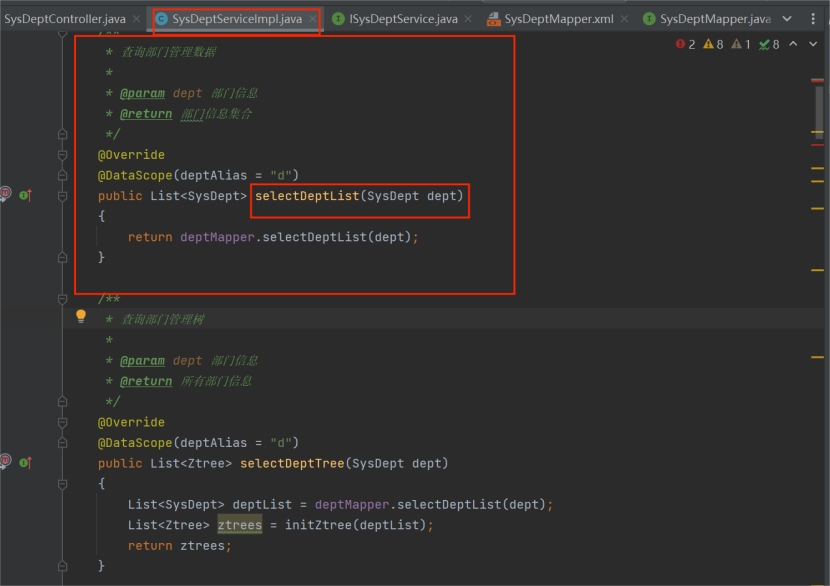Click the @DataScope annotation above selectDeptList
Screen dimensions: 830x586
click(135, 175)
